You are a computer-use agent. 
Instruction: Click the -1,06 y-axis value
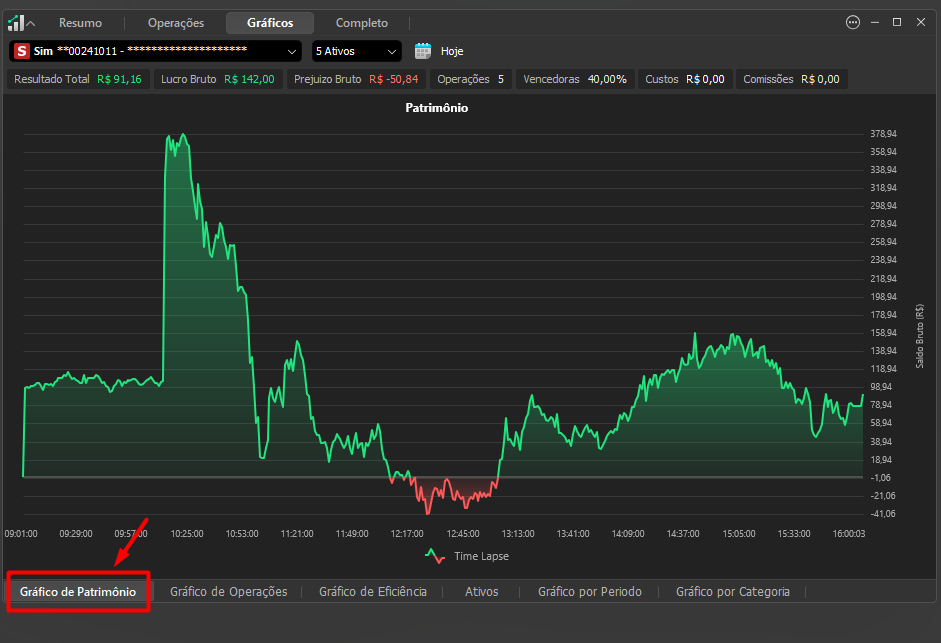tap(881, 478)
